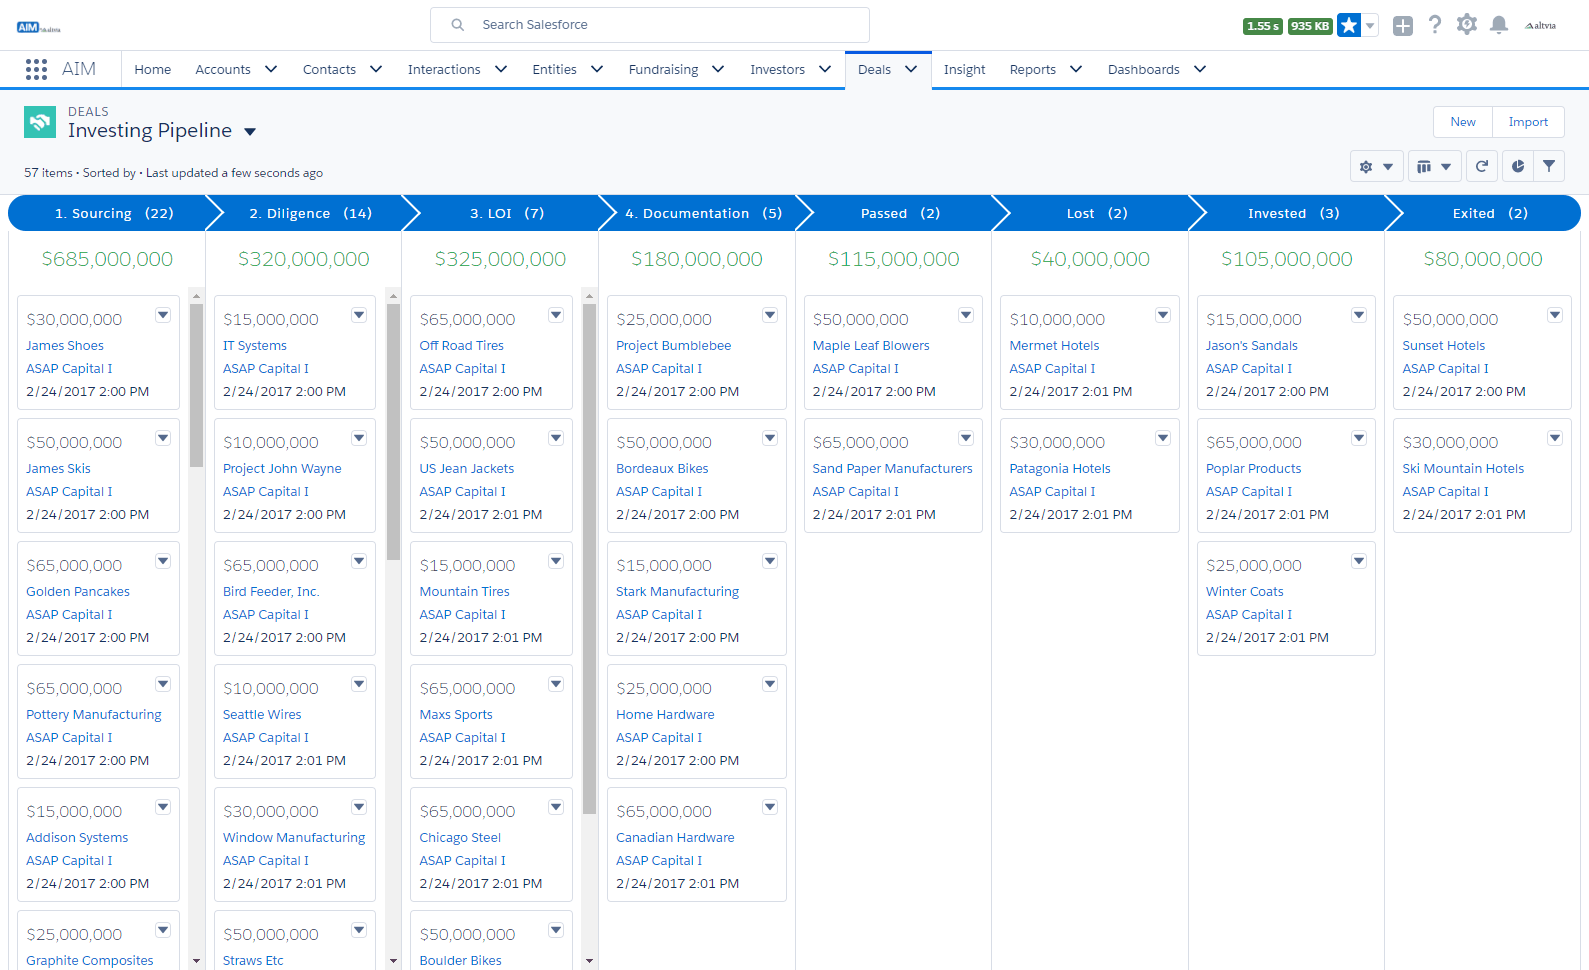This screenshot has height=970, width=1589.
Task: Open the Ski Mountain Hotels deal
Action: coord(1463,468)
